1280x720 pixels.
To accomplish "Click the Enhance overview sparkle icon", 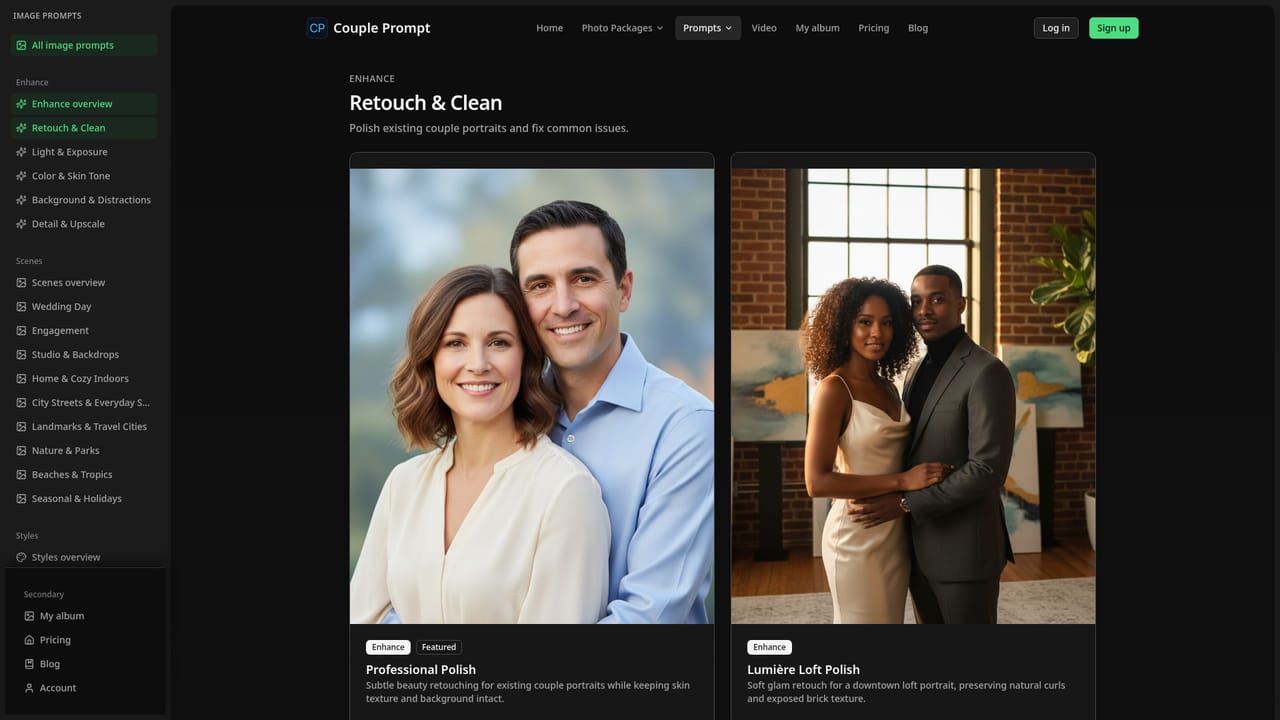I will 21,104.
